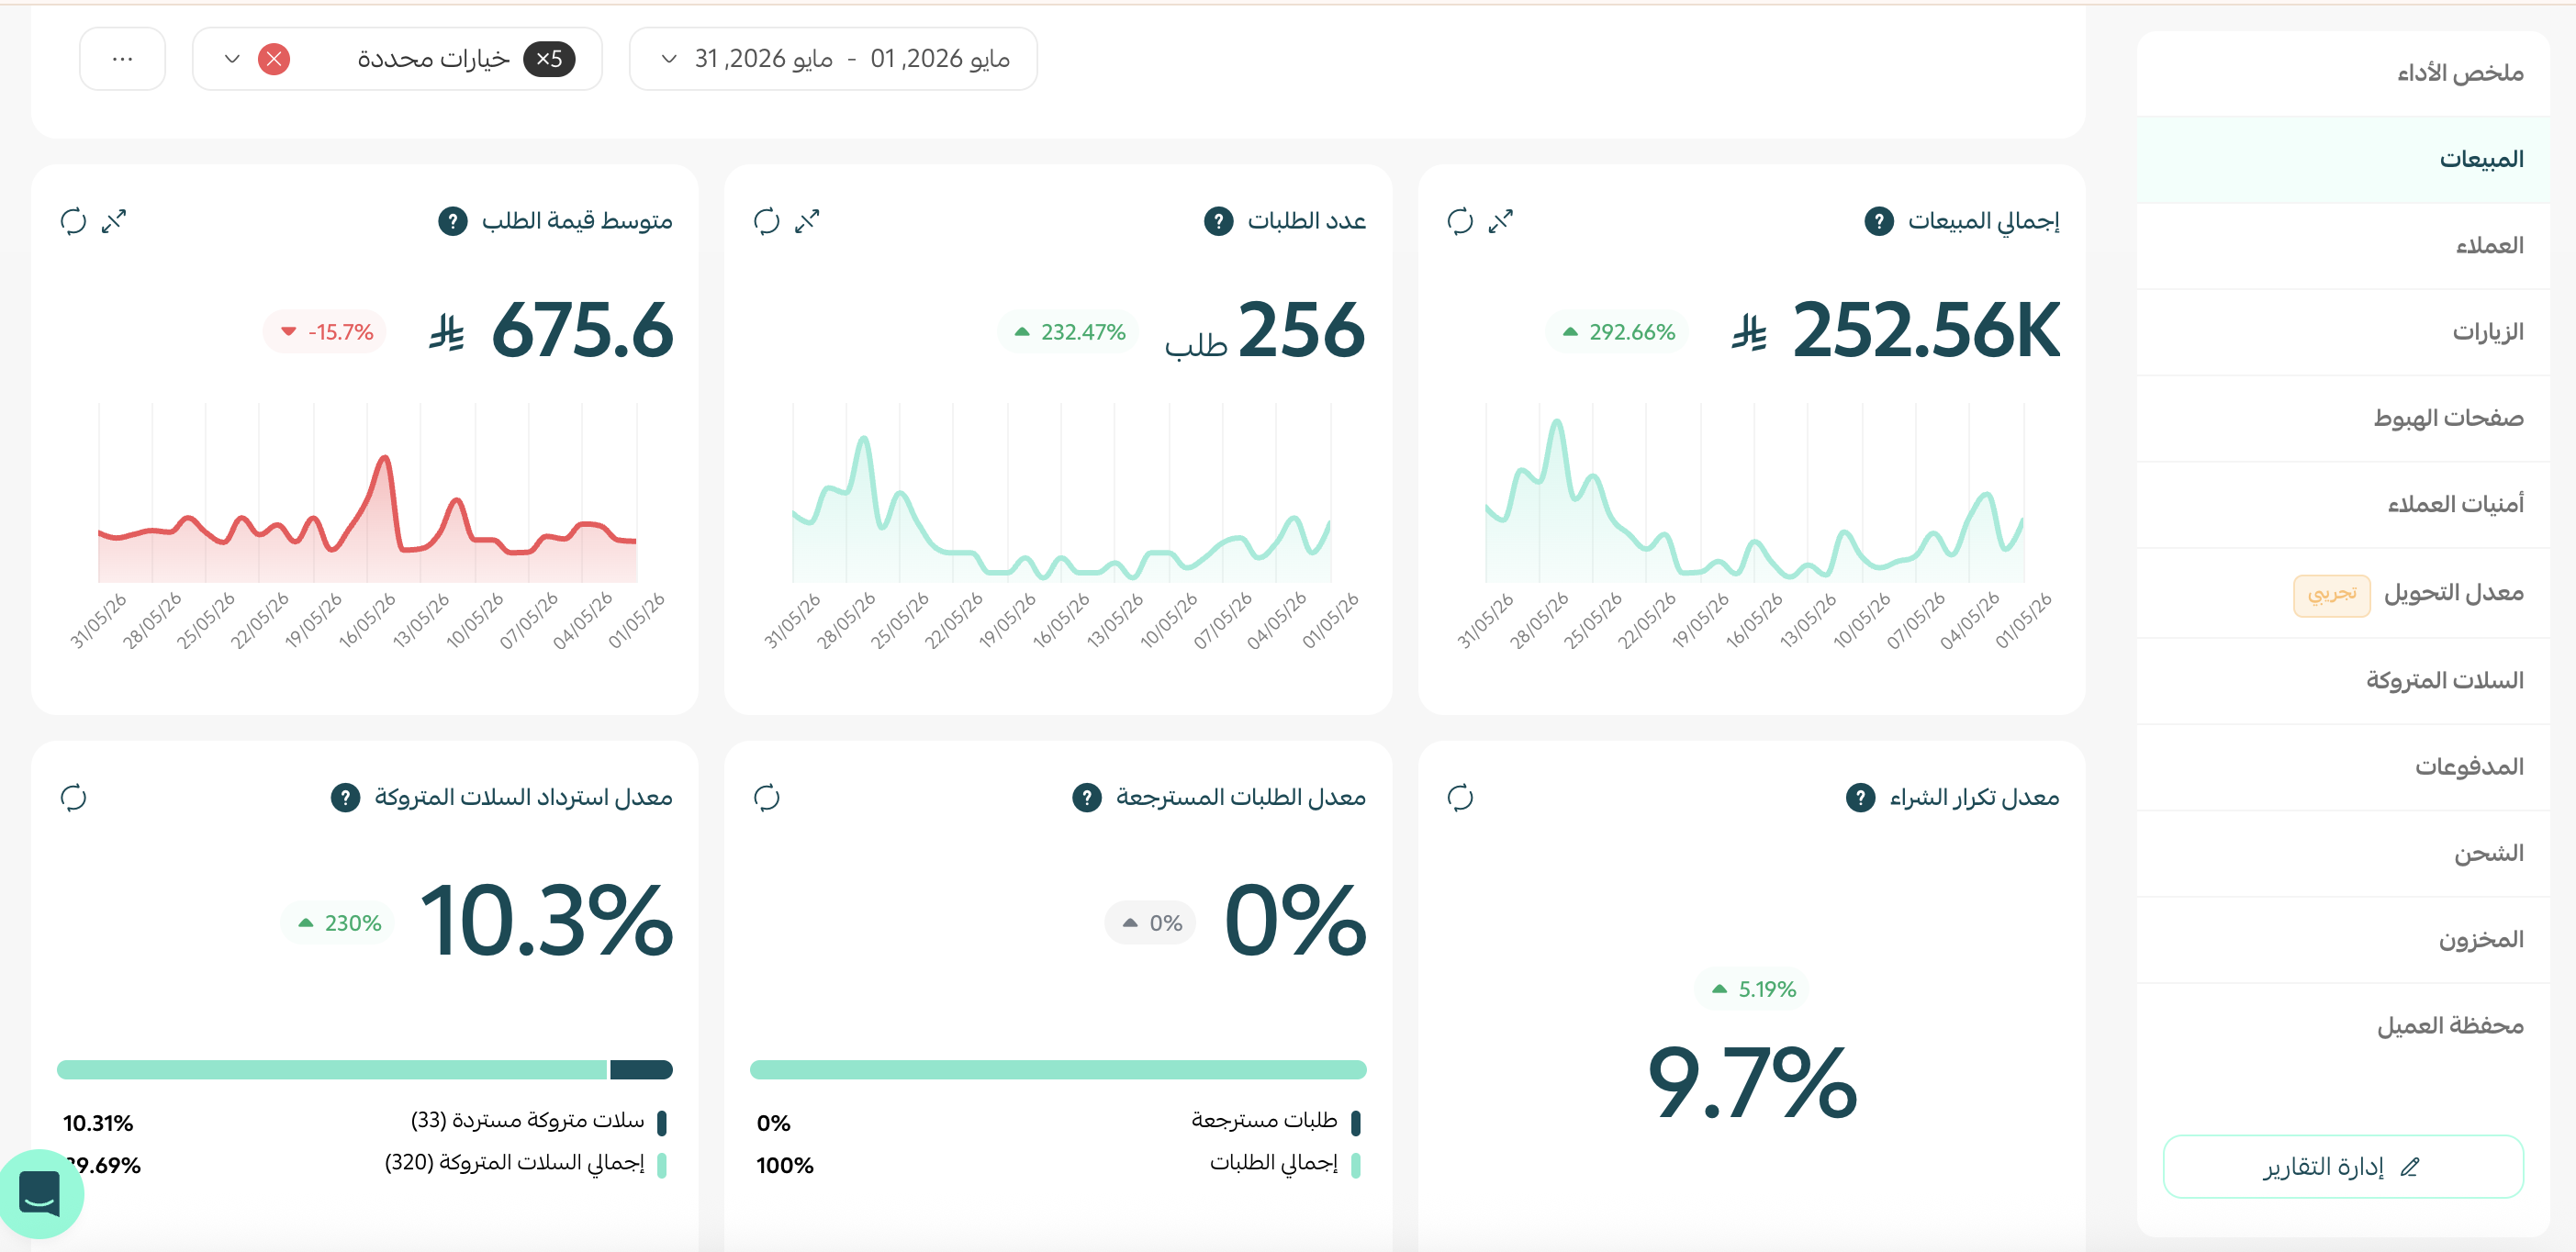Screen dimensions: 2576x1252
Task: Click the -15.7% average order badge
Action: (325, 332)
